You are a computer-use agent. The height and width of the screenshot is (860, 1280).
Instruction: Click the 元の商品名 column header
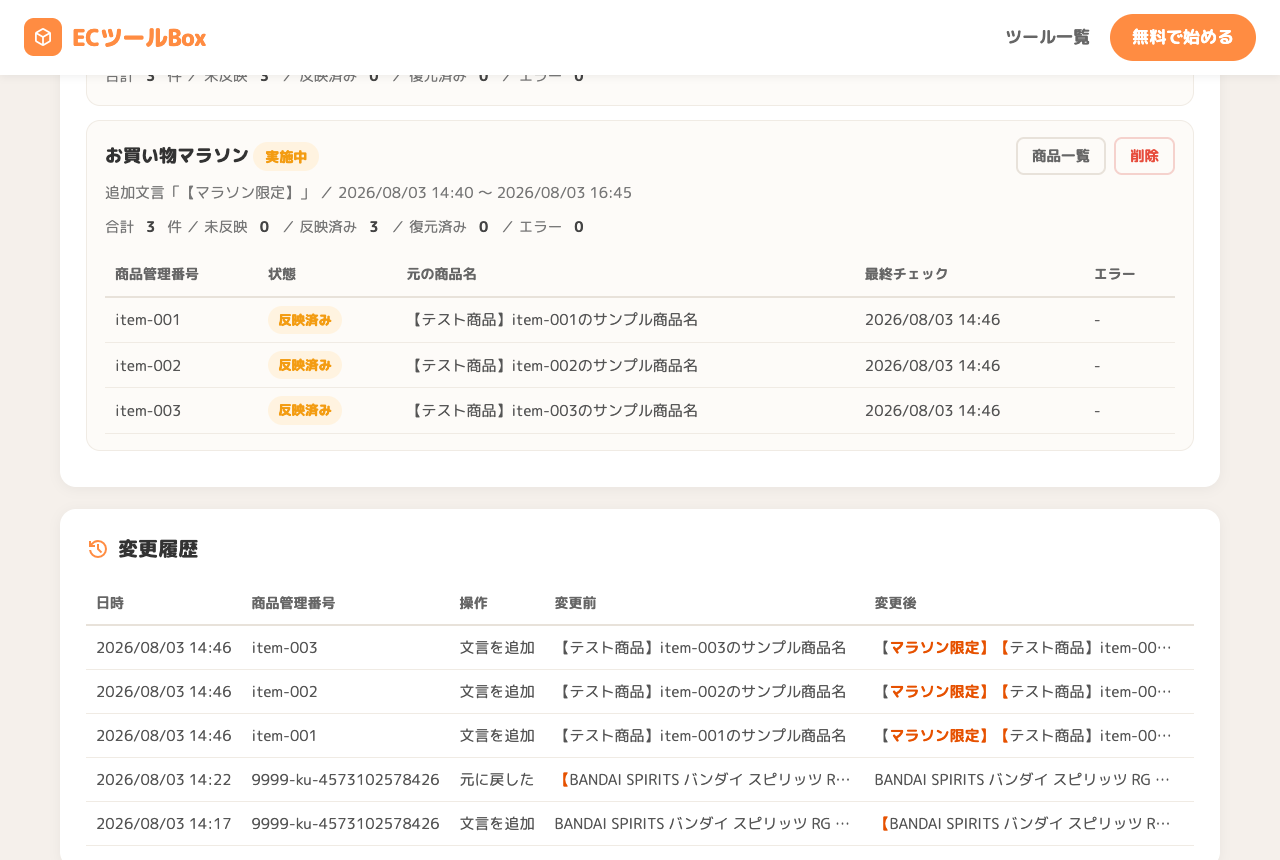tap(441, 274)
